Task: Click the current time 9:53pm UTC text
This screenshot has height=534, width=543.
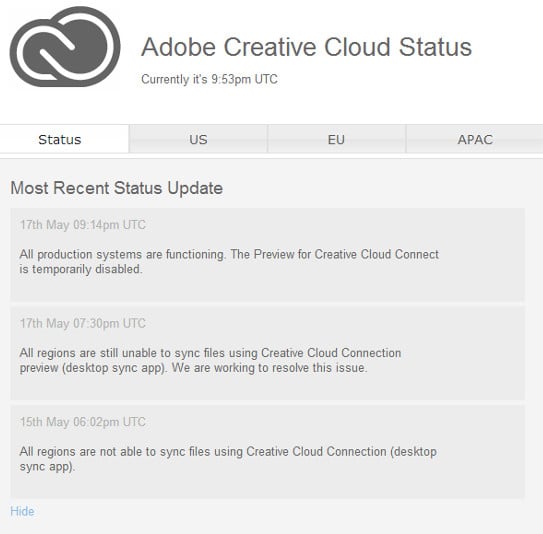Action: 244,79
